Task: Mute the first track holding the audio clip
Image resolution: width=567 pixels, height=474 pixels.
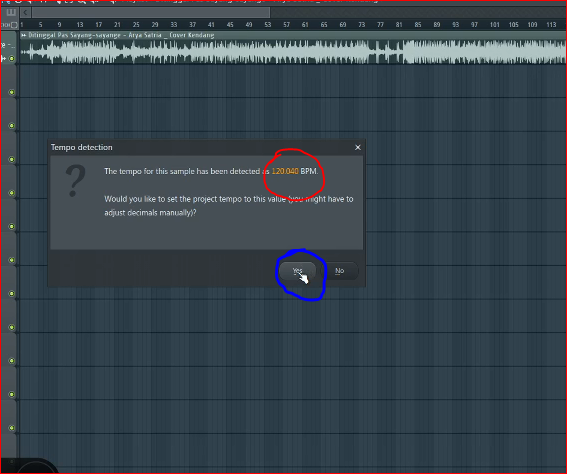Action: (12, 58)
